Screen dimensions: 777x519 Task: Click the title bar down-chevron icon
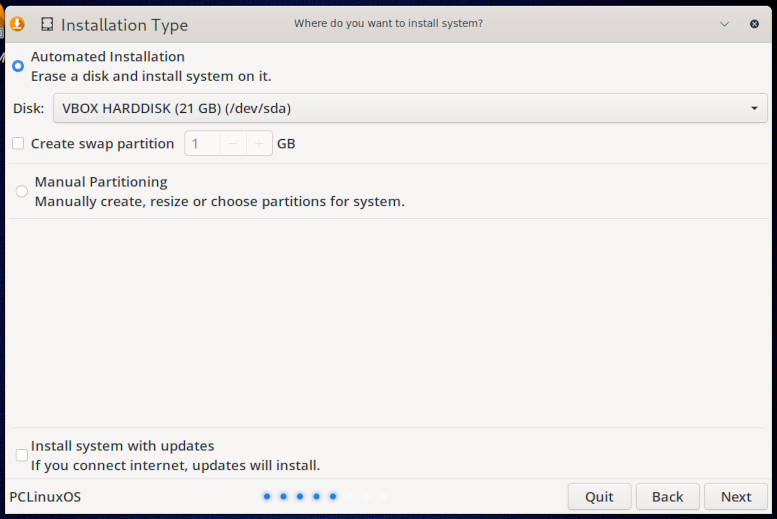click(724, 24)
